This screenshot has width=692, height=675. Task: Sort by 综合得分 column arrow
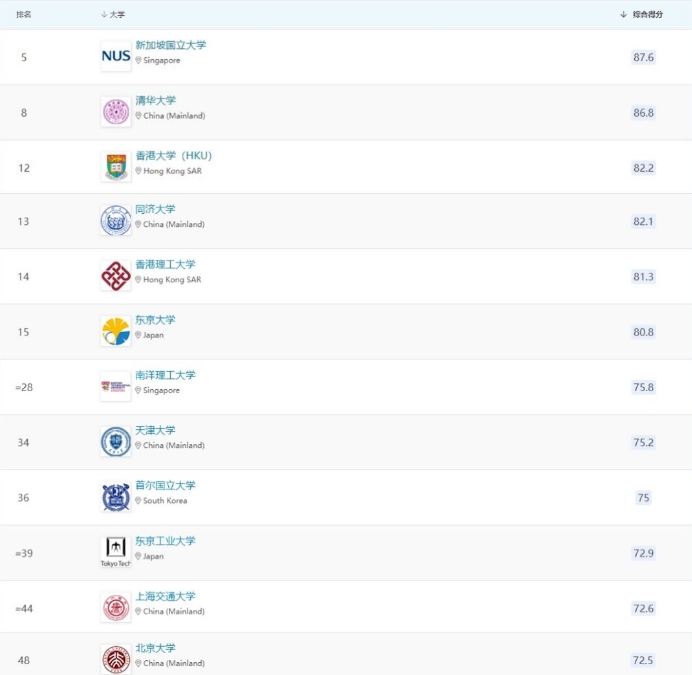tap(624, 15)
